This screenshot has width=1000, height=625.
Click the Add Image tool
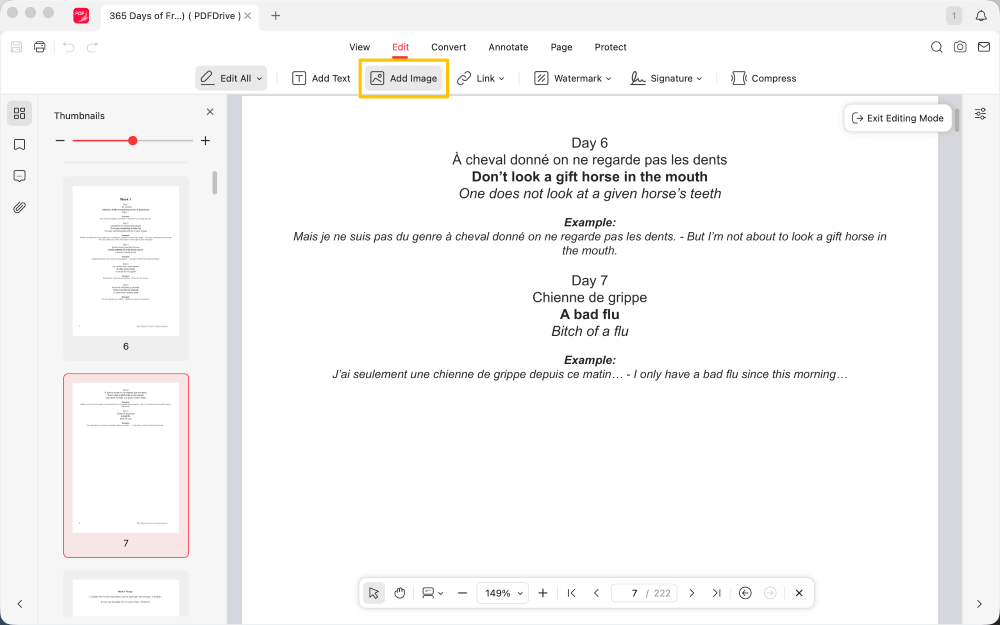tap(404, 78)
